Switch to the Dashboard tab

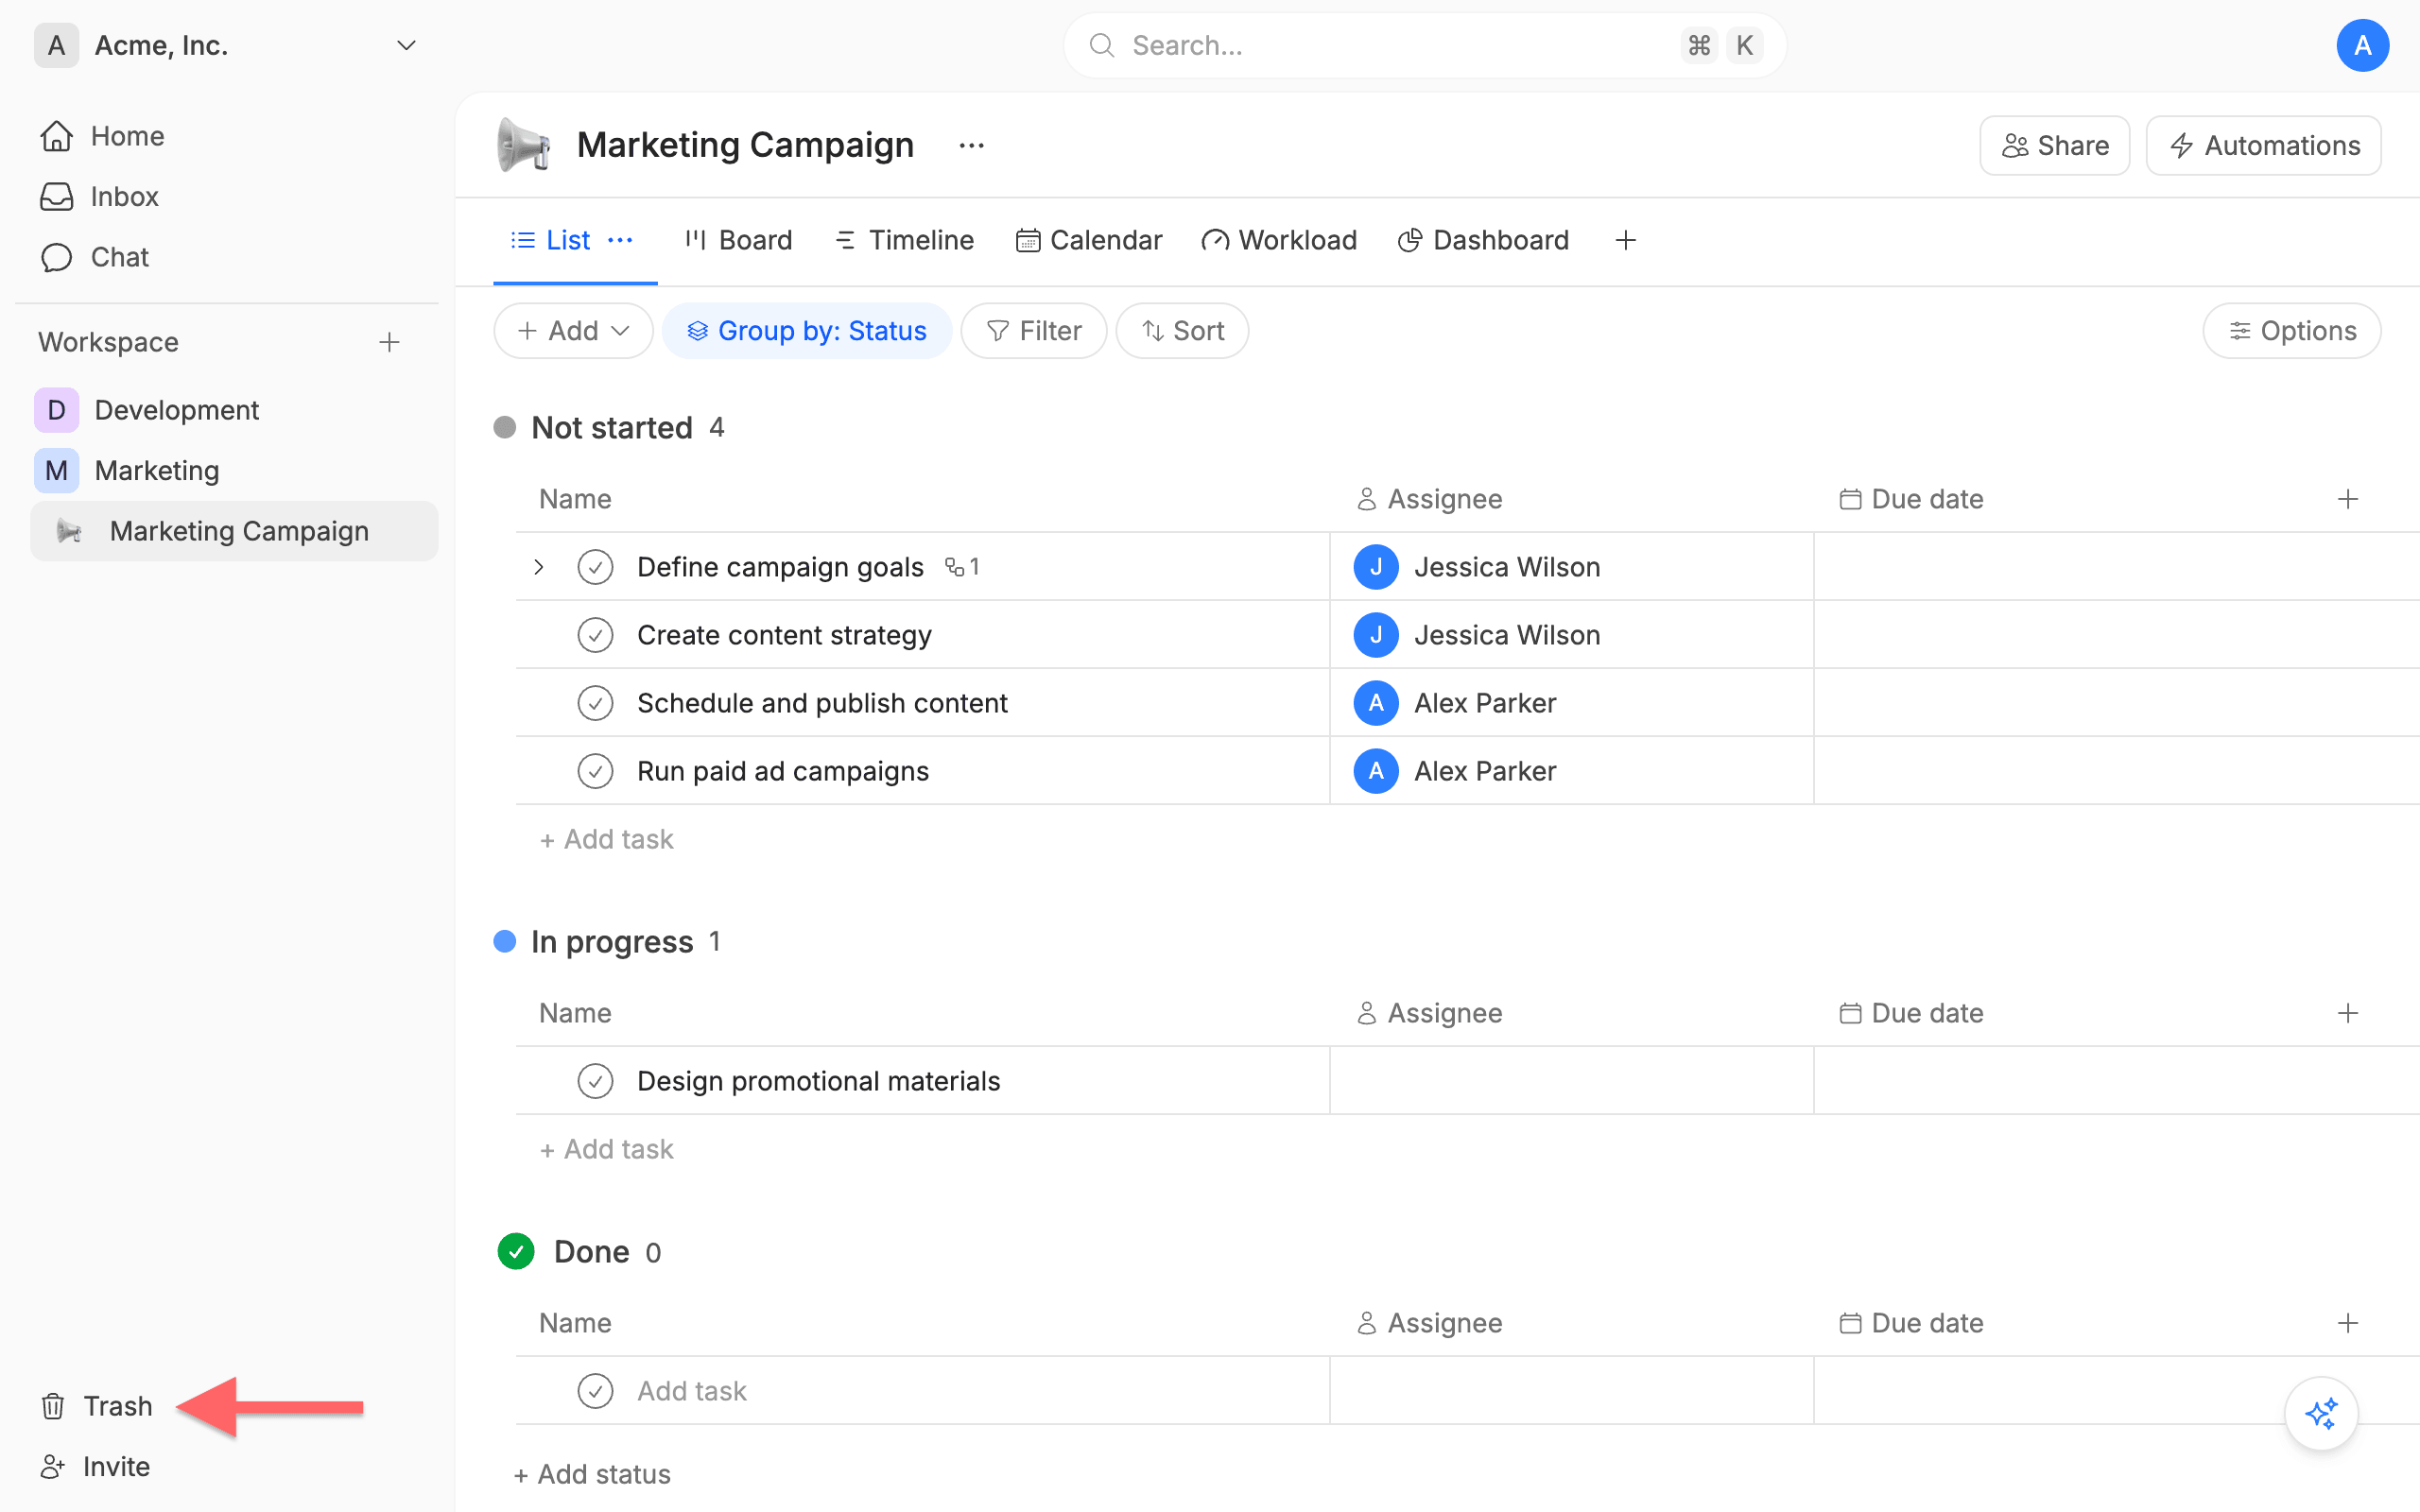coord(1483,240)
